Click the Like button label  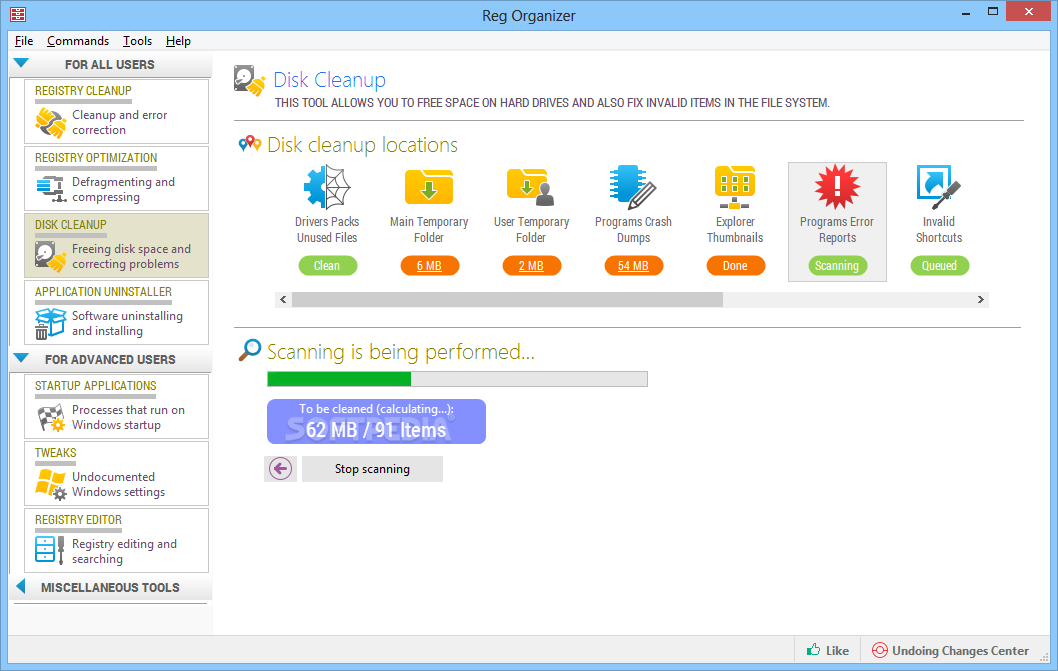point(837,650)
